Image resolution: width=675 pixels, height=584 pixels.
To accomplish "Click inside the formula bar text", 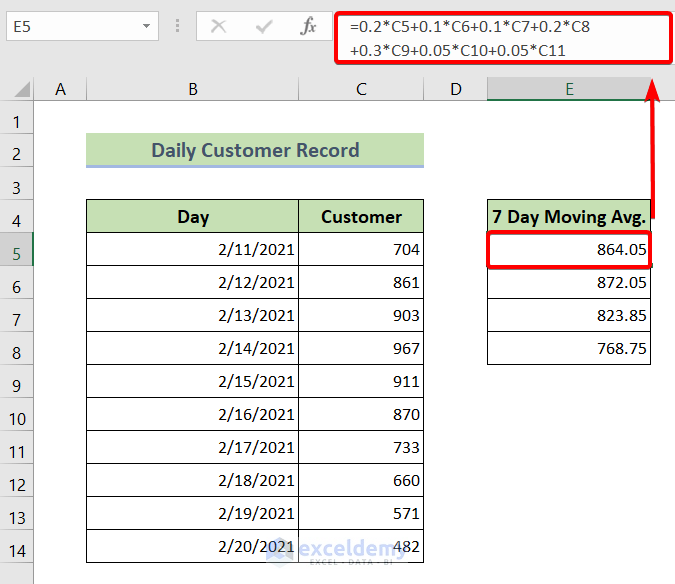I will point(500,39).
